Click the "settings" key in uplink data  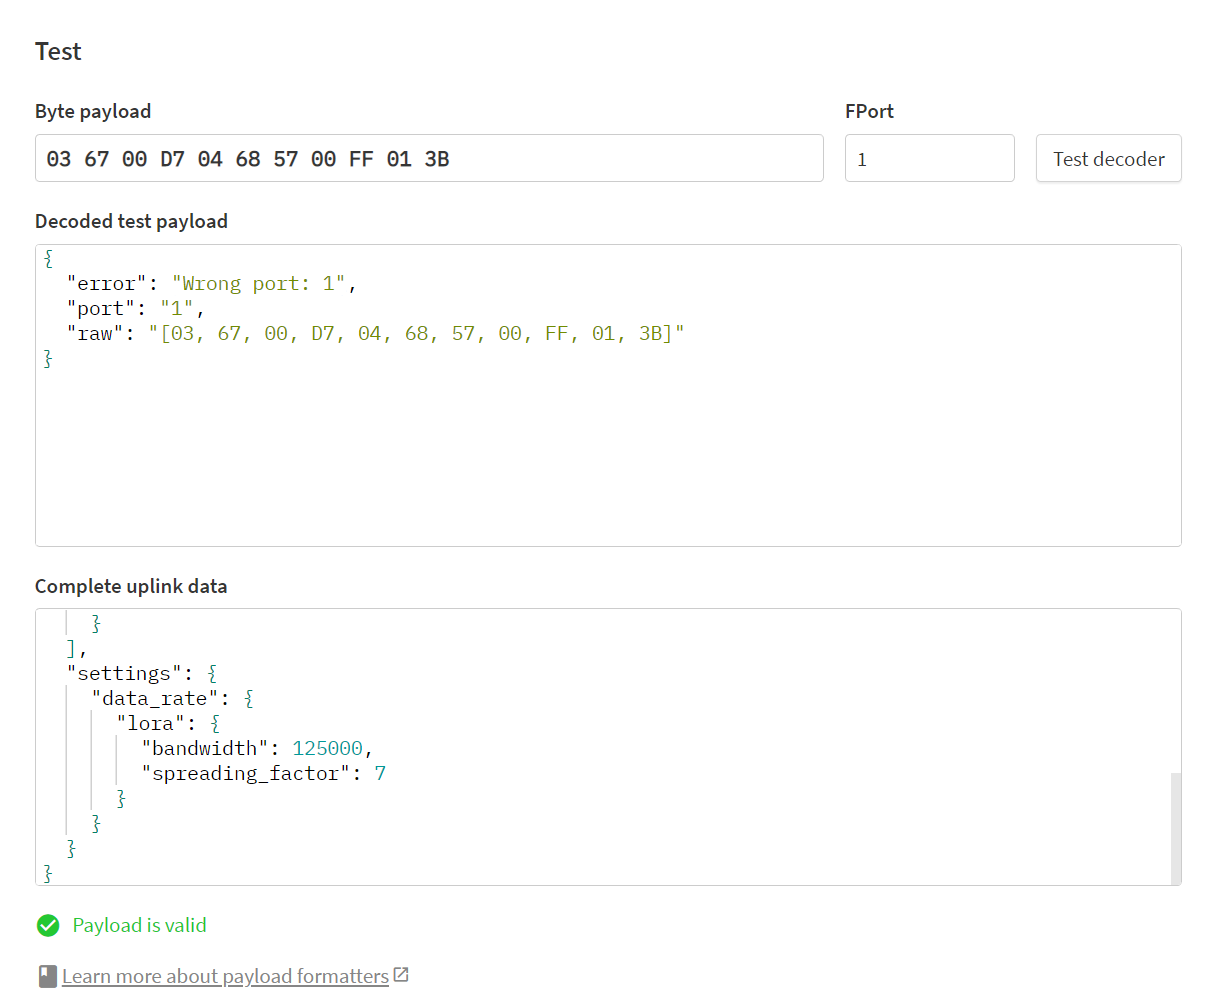[124, 674]
